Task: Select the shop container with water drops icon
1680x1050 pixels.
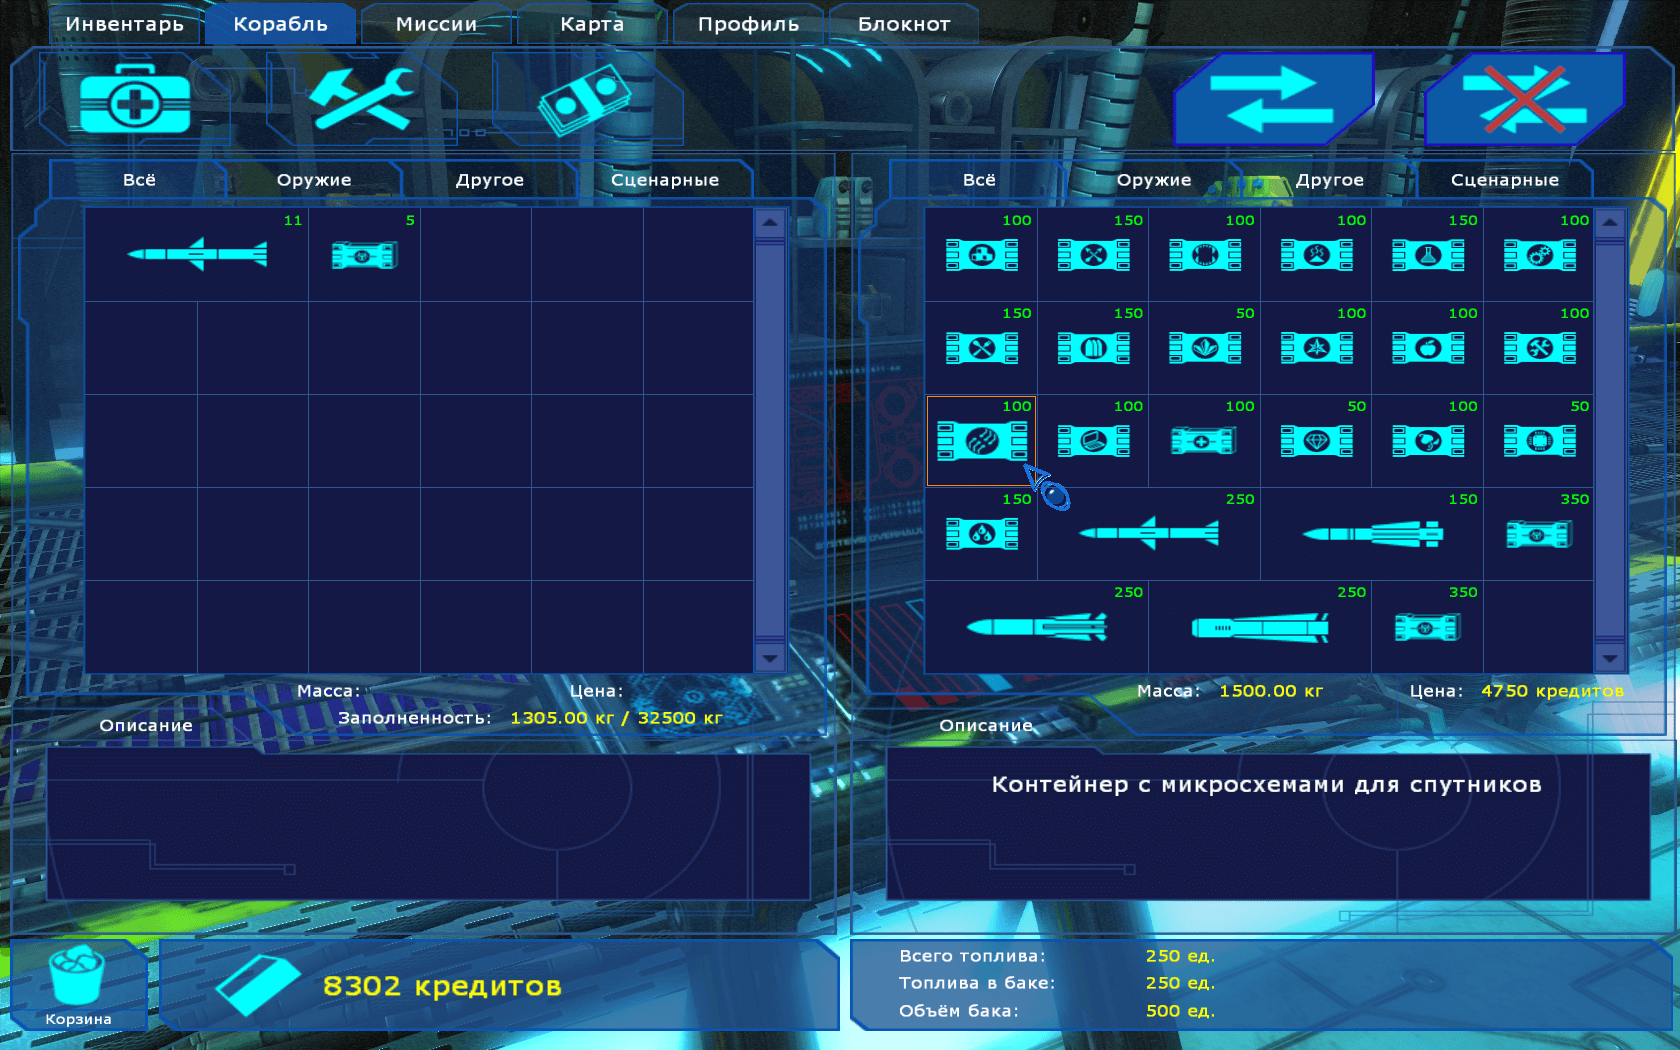Action: click(x=982, y=534)
